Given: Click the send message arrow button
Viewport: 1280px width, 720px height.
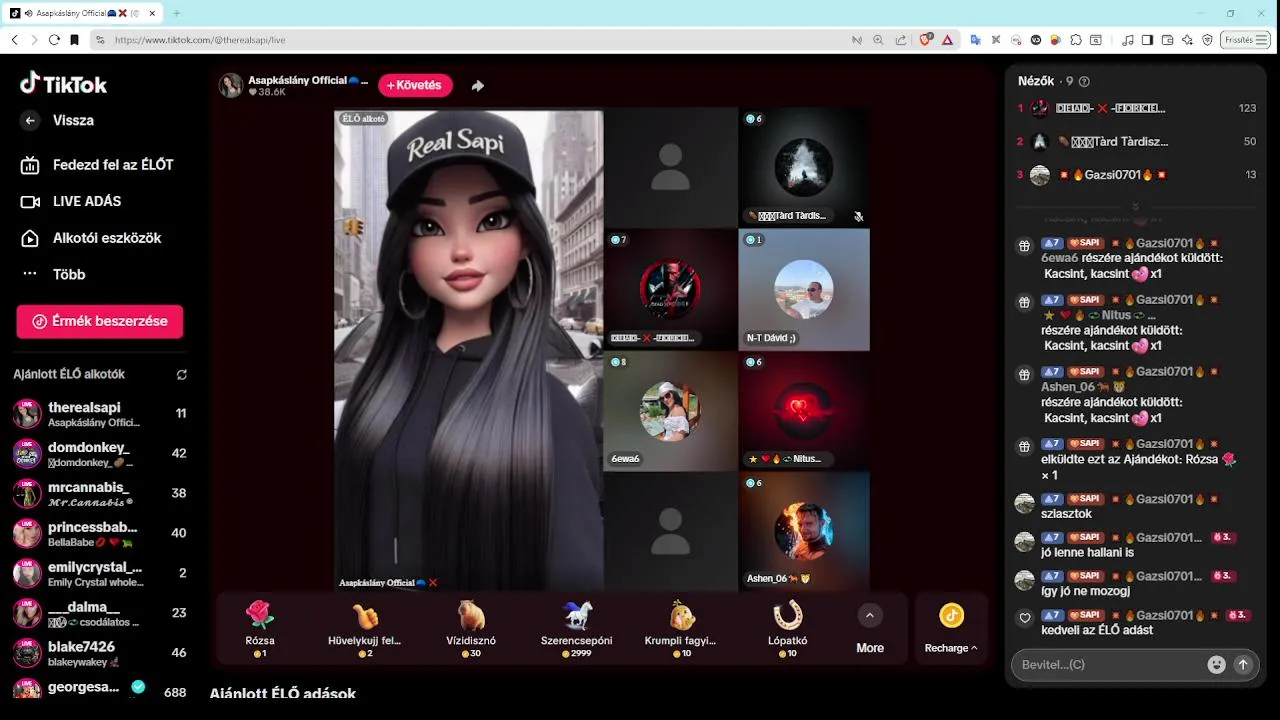Looking at the screenshot, I should tap(1243, 664).
